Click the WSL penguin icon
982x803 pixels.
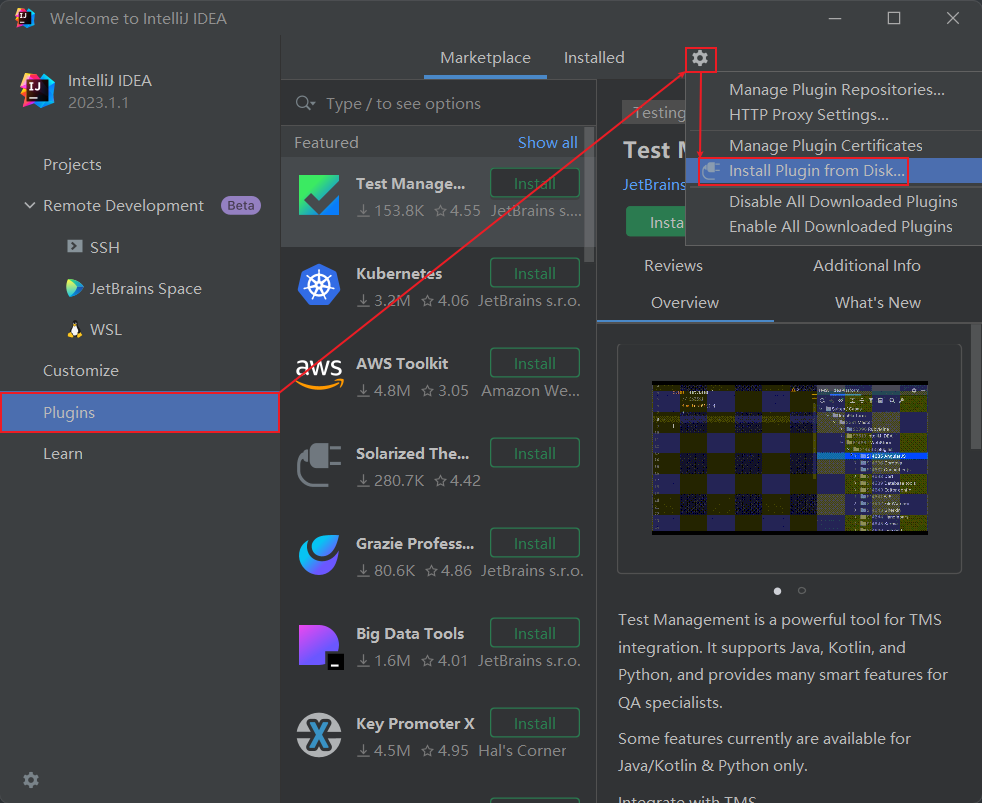click(75, 329)
